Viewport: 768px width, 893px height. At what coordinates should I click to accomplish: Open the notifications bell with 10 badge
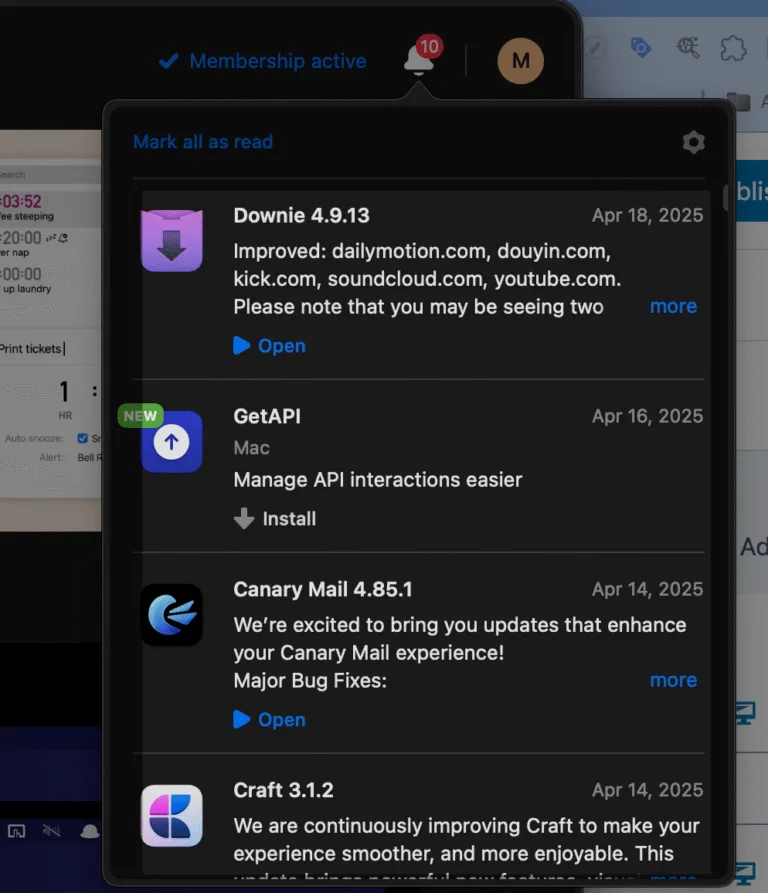(x=421, y=57)
